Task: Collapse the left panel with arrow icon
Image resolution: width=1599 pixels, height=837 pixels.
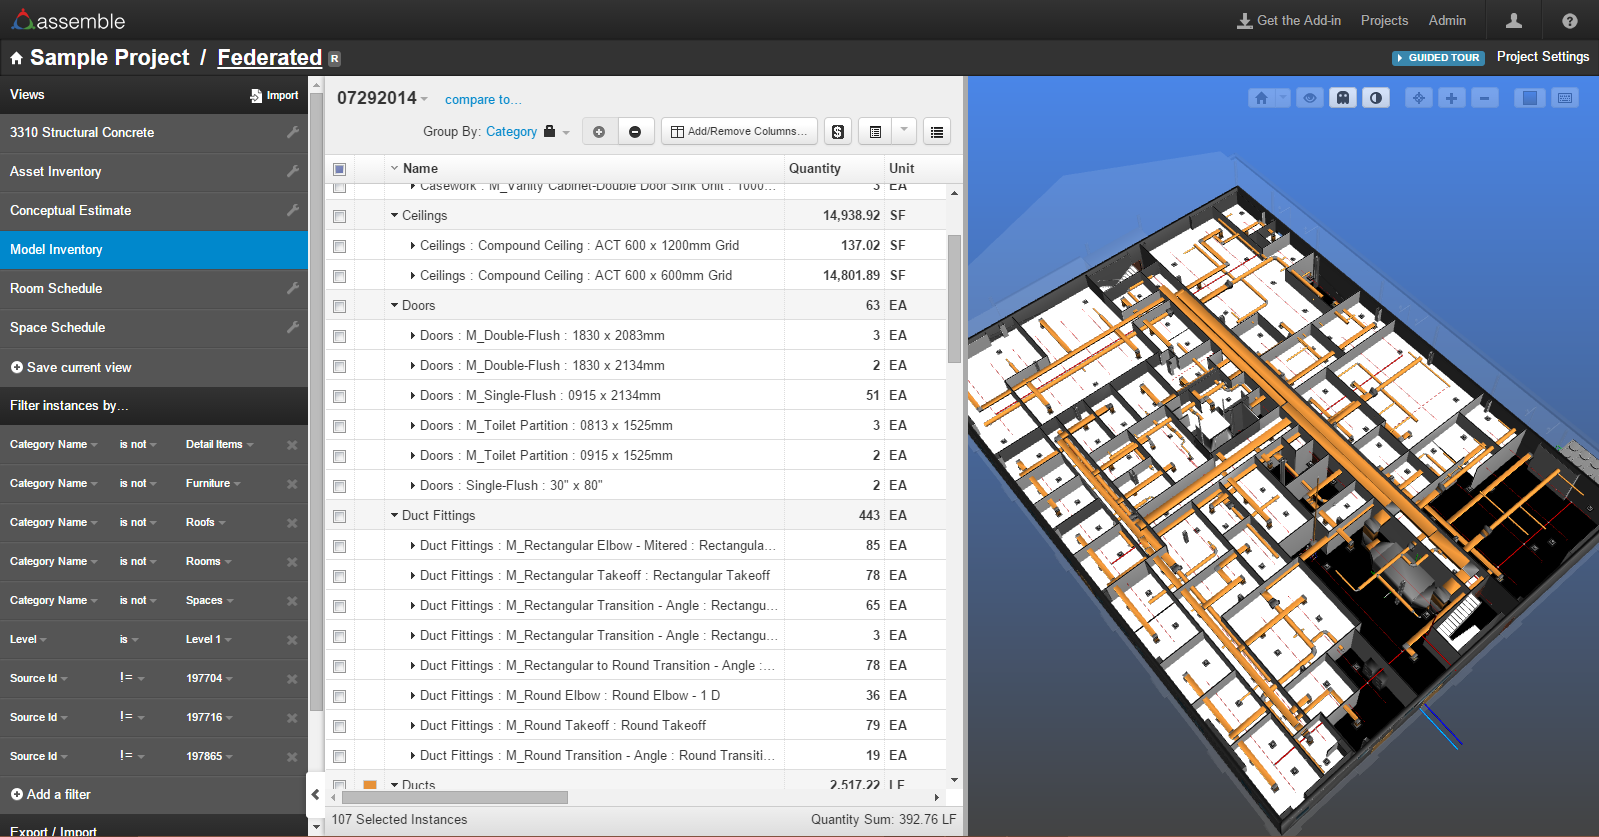Action: pos(315,795)
